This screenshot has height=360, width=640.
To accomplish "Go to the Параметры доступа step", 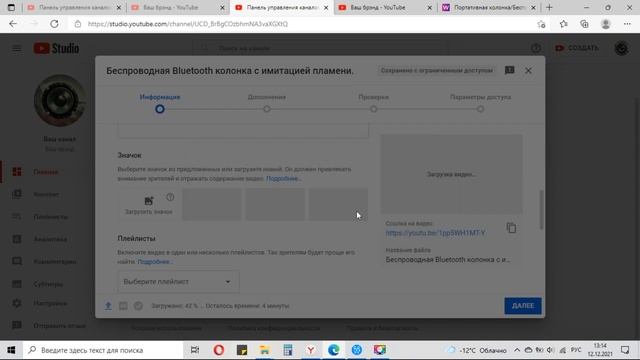I will tap(480, 103).
